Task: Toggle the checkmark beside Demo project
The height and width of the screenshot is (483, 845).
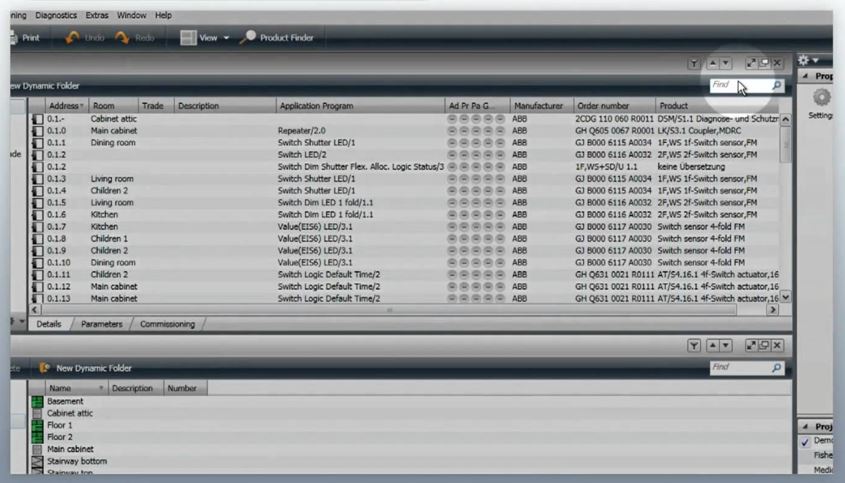Action: [805, 441]
